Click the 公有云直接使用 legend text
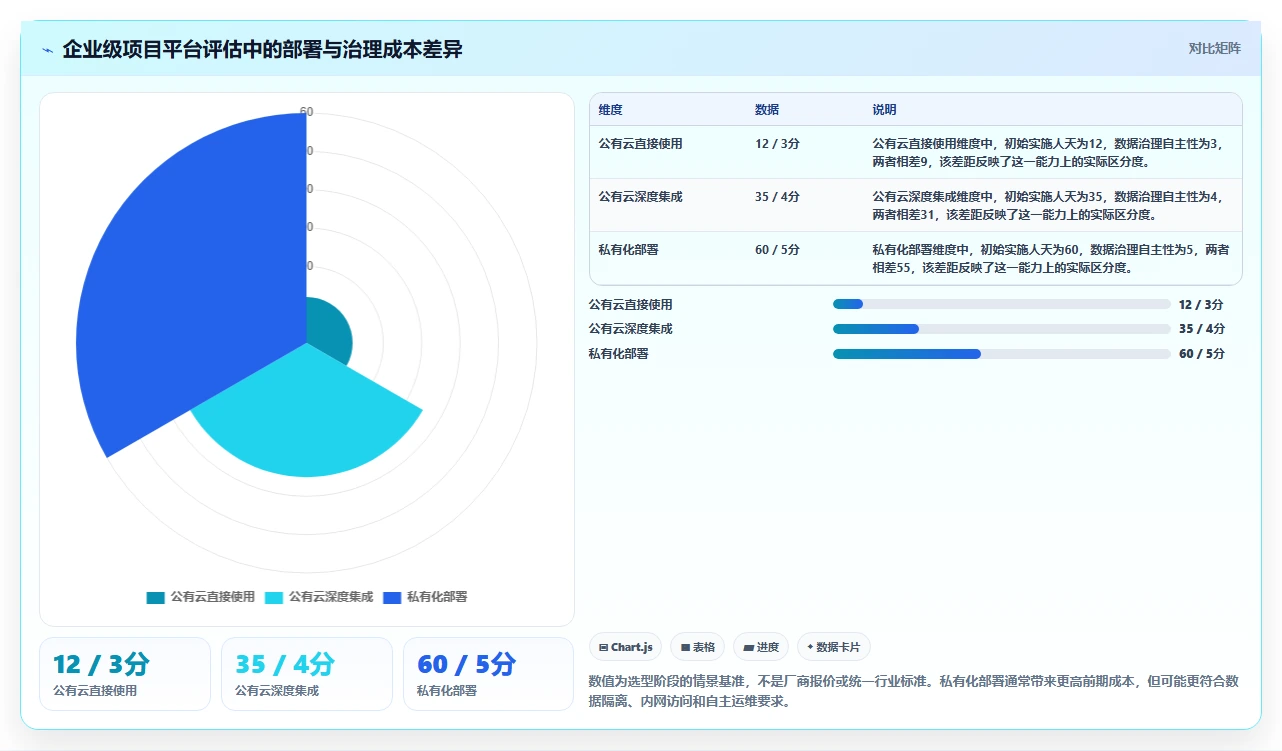 click(212, 597)
